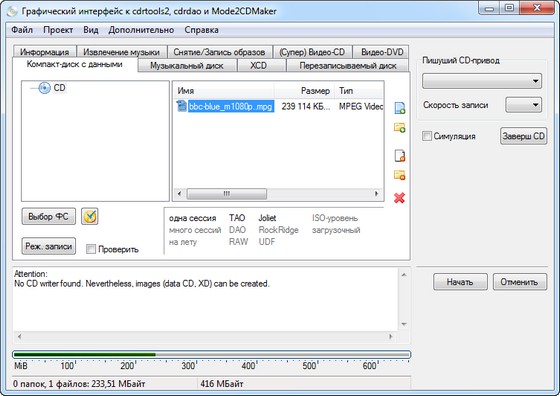This screenshot has height=396, width=560.
Task: Switch to the Информация tab
Action: click(45, 52)
